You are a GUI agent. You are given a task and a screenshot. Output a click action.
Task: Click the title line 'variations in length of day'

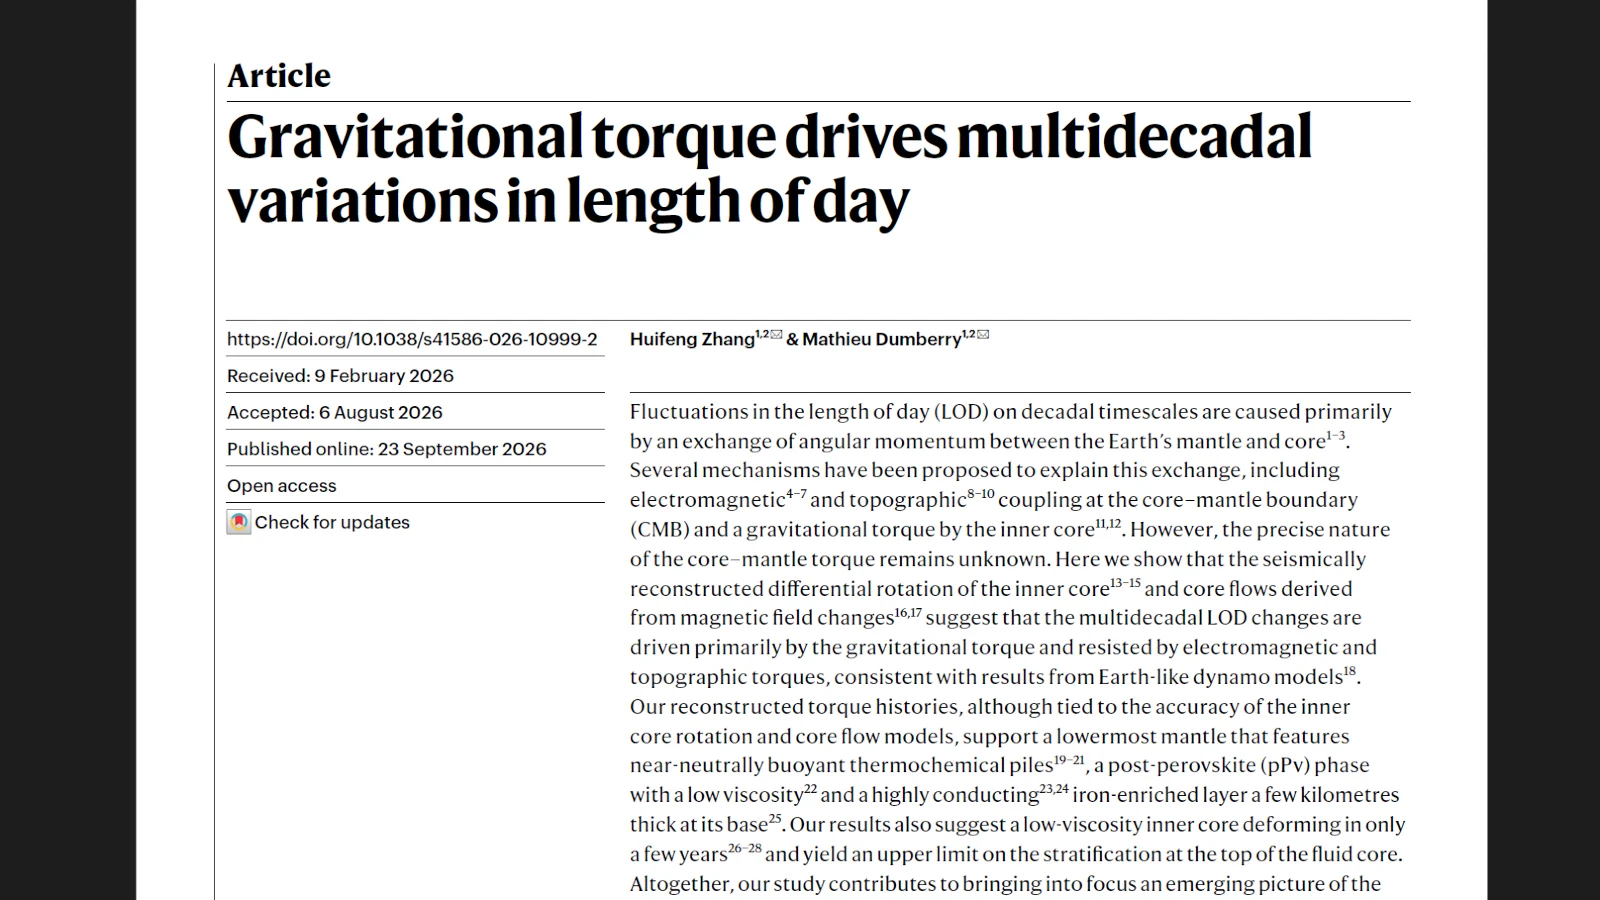click(x=568, y=201)
